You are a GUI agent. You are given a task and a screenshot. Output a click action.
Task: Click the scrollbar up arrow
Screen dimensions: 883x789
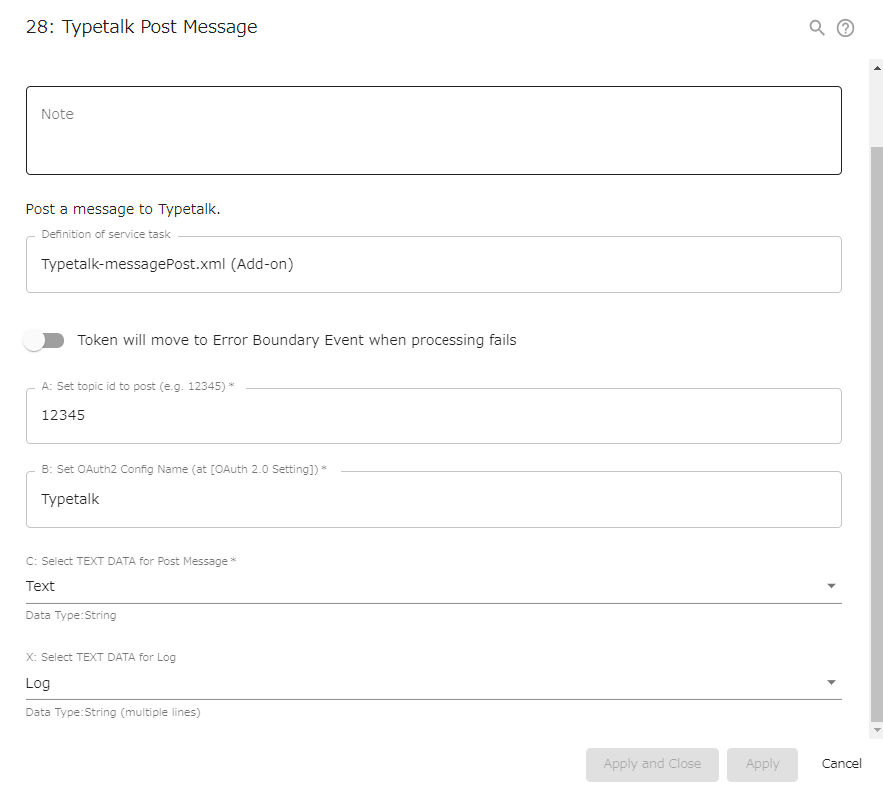pyautogui.click(x=877, y=68)
